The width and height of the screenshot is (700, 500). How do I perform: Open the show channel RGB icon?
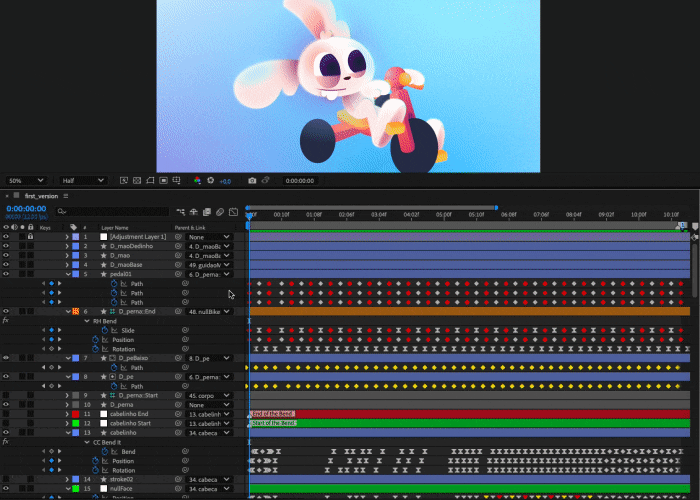(x=197, y=180)
